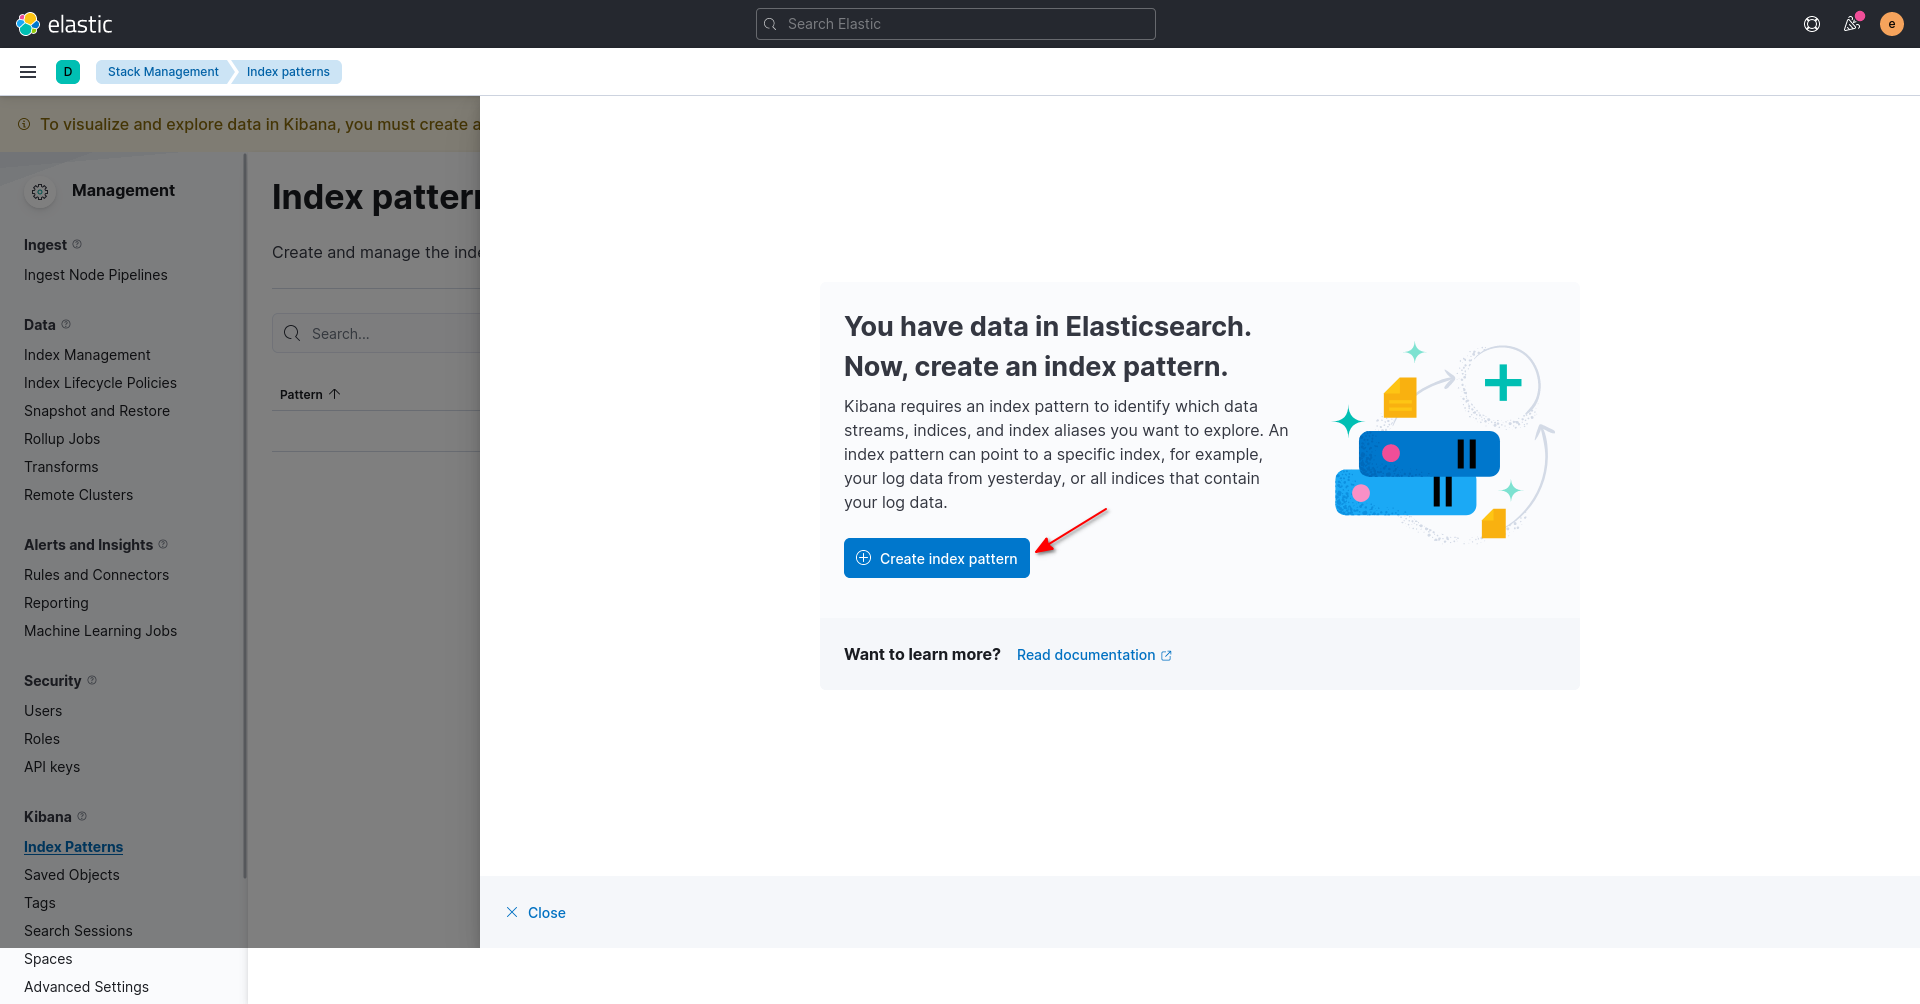This screenshot has width=1920, height=1004.
Task: Click the Index patterns breadcrumb
Action: click(x=288, y=72)
